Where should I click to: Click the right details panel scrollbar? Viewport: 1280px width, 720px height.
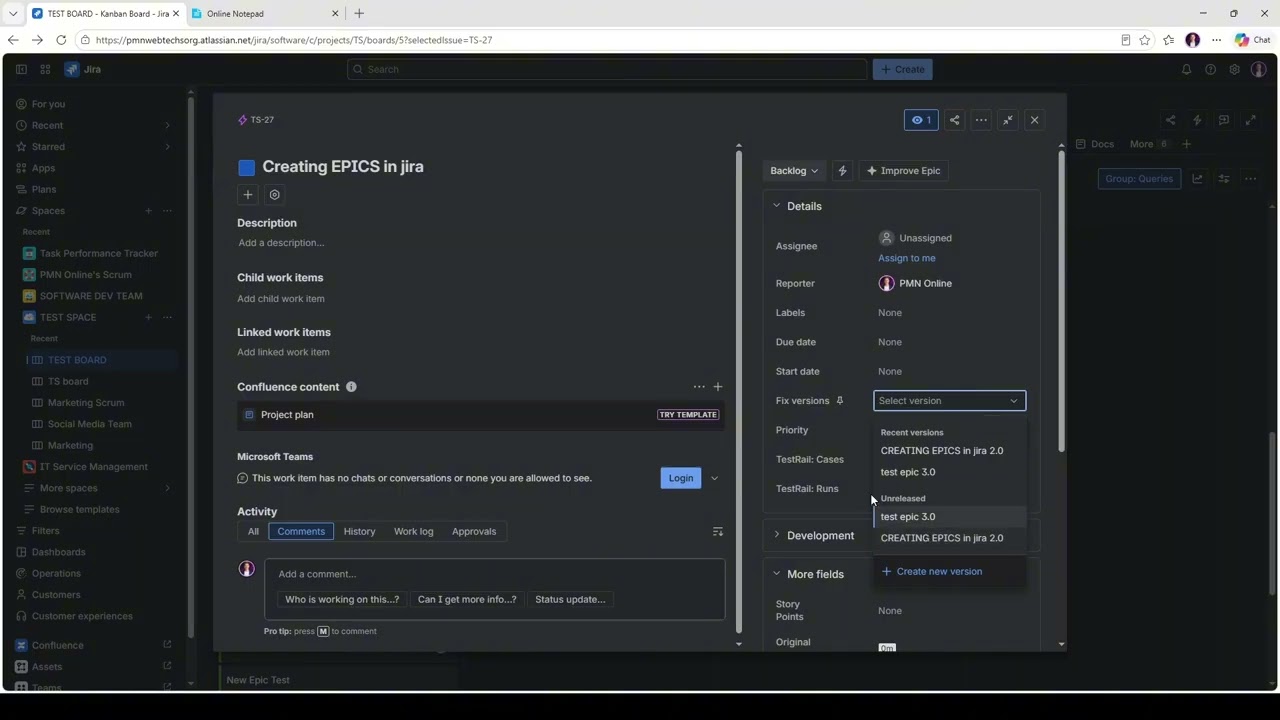1061,300
